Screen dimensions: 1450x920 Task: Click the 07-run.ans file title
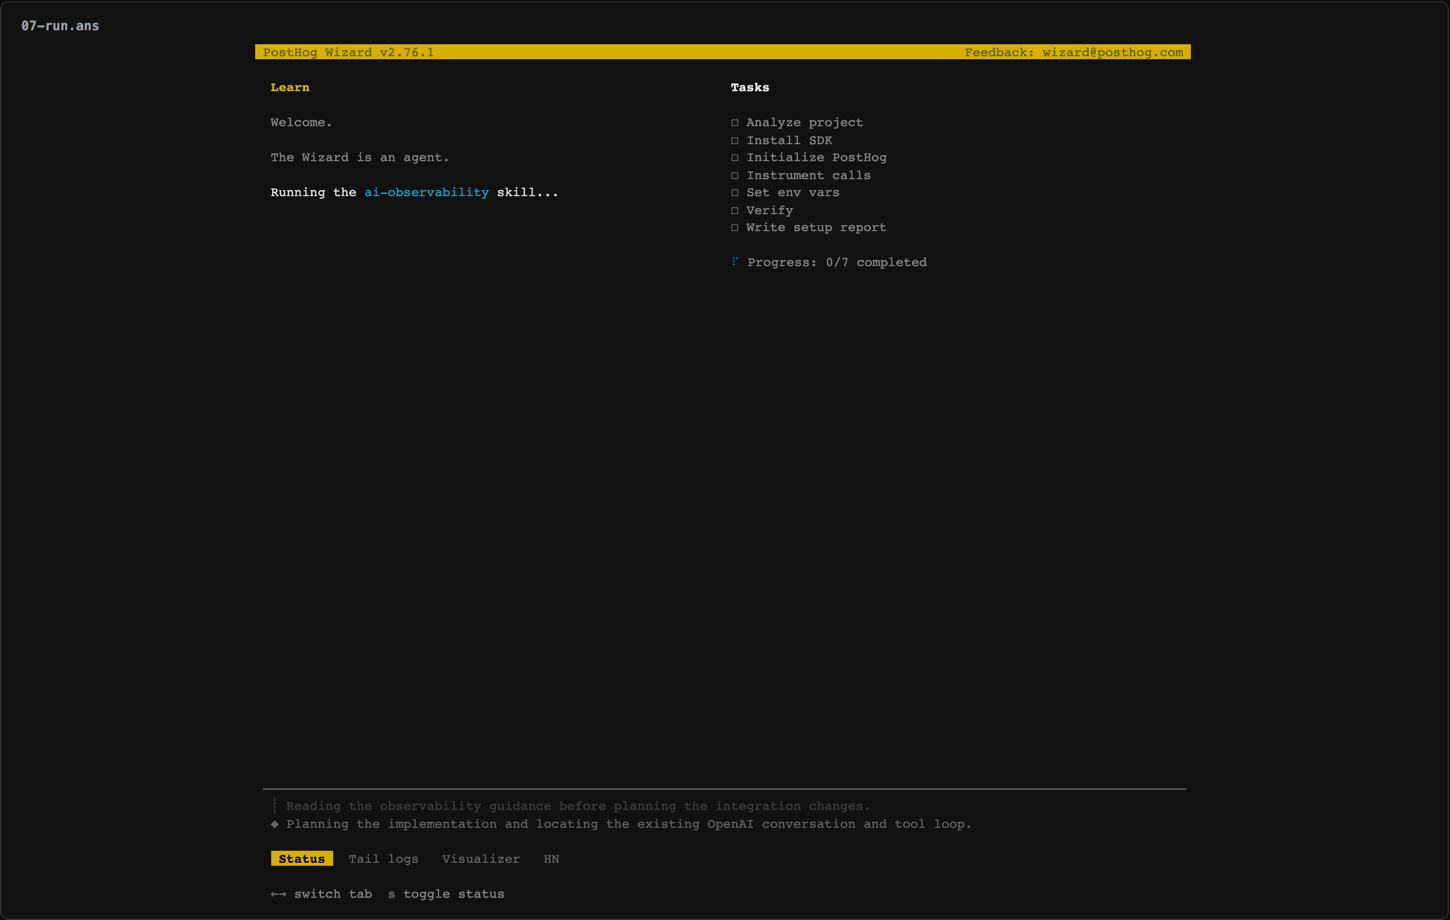(x=60, y=26)
